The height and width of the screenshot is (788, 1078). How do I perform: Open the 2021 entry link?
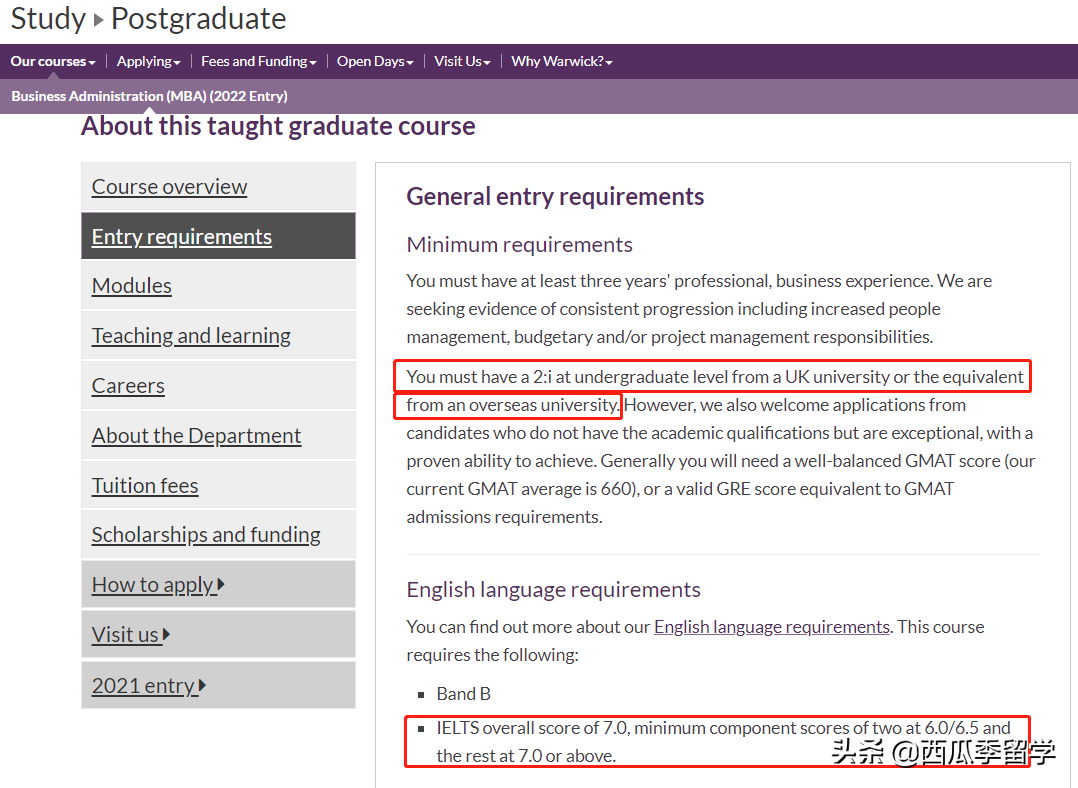pos(148,686)
